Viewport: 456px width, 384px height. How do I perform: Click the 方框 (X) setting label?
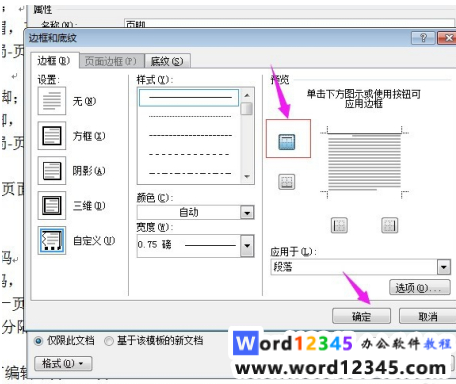89,136
